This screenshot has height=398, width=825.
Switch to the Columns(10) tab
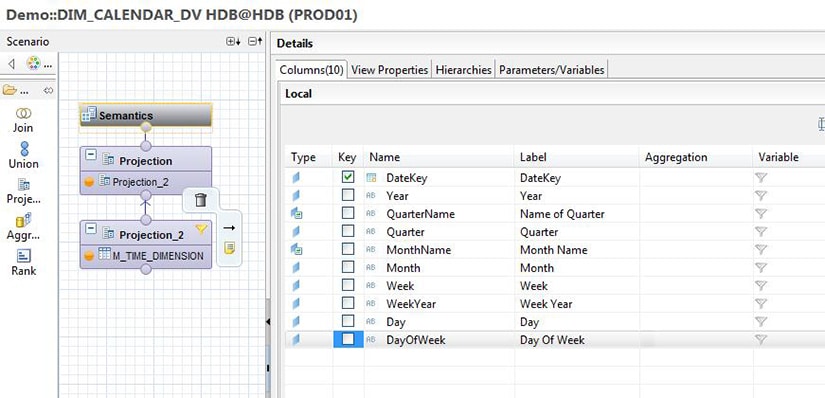(311, 69)
